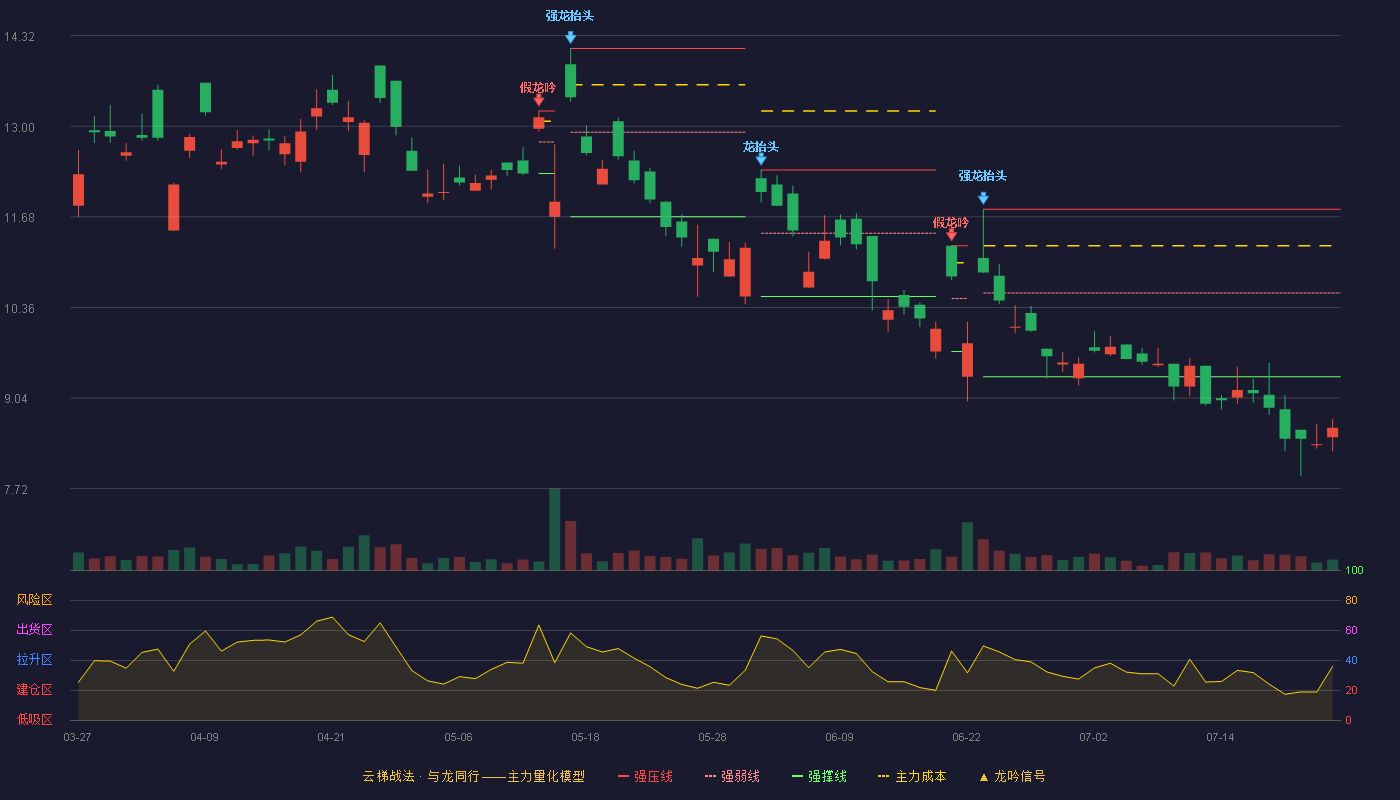Click the orange 80 indicator axis value
The image size is (1400, 800).
coord(1351,600)
